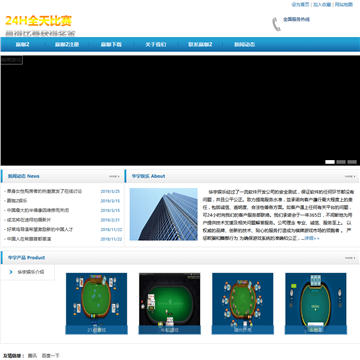The height and width of the screenshot is (360, 360).
Task: Click MORE in the News panel header
Action: coord(114,176)
